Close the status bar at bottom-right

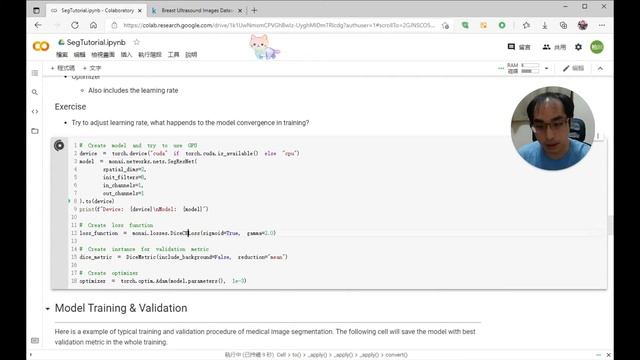(x=608, y=355)
